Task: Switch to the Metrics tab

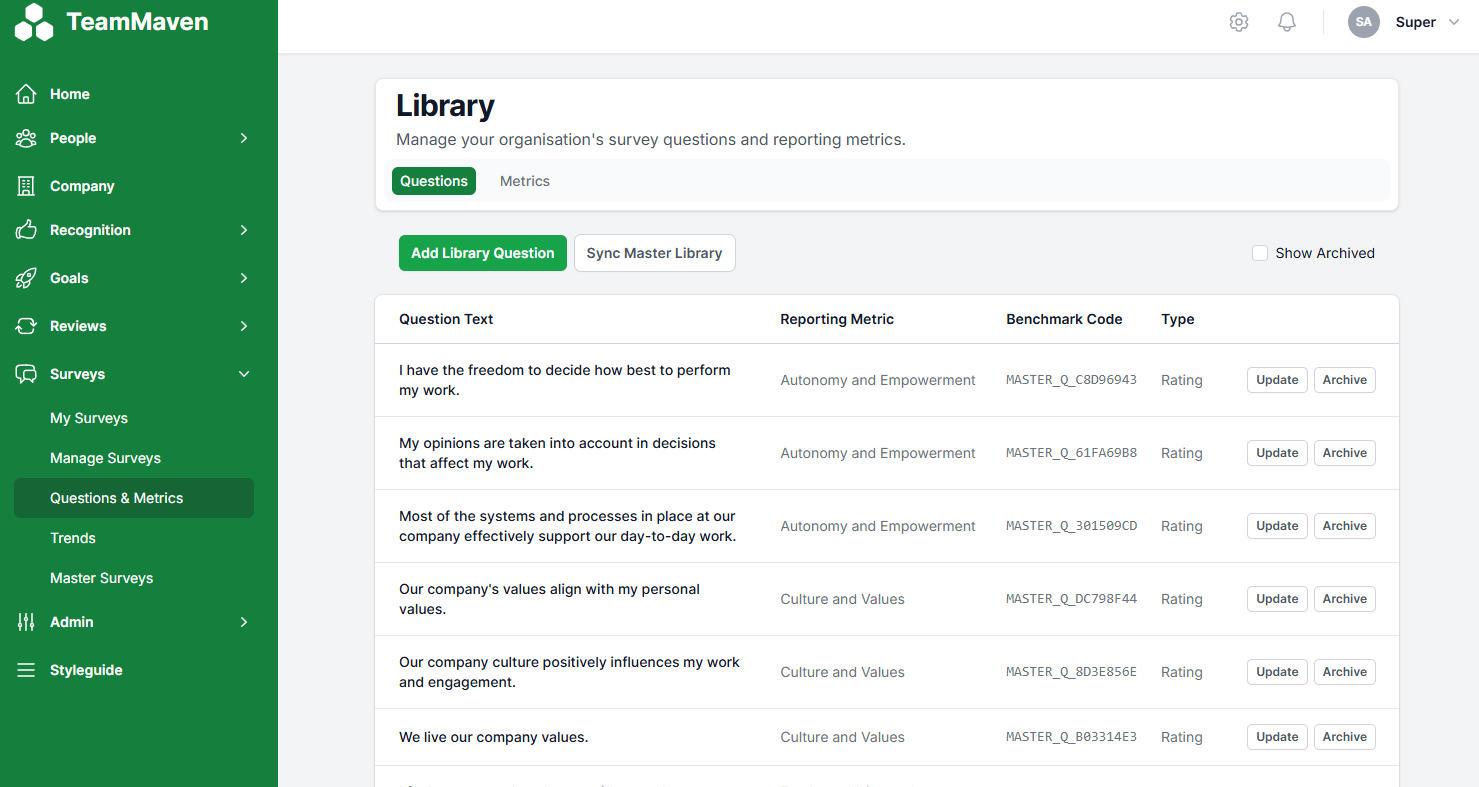Action: point(525,181)
